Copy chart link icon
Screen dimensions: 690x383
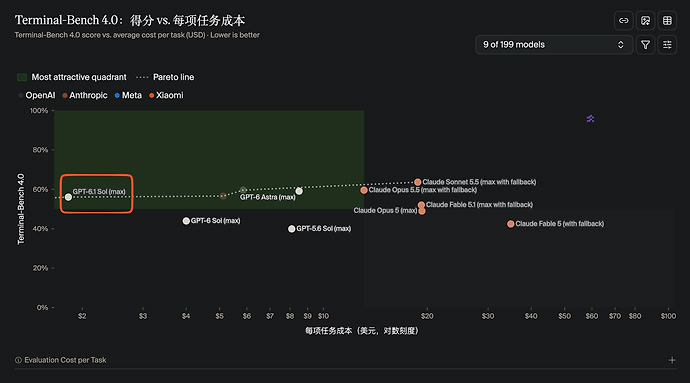click(624, 21)
